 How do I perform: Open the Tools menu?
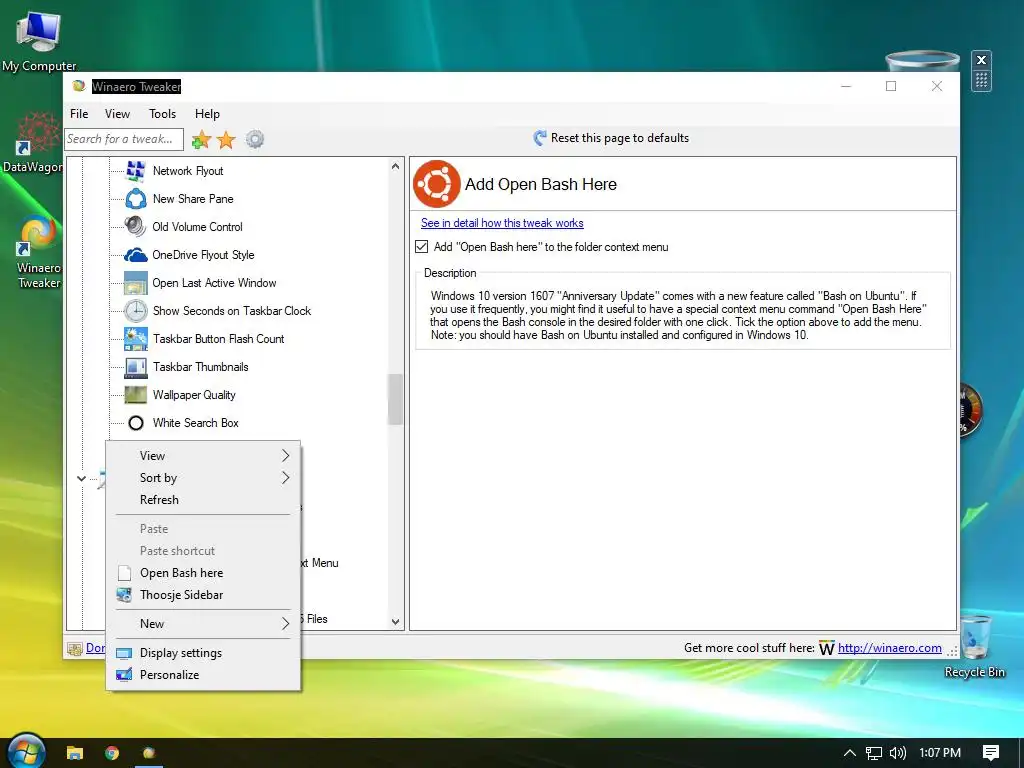pyautogui.click(x=163, y=114)
